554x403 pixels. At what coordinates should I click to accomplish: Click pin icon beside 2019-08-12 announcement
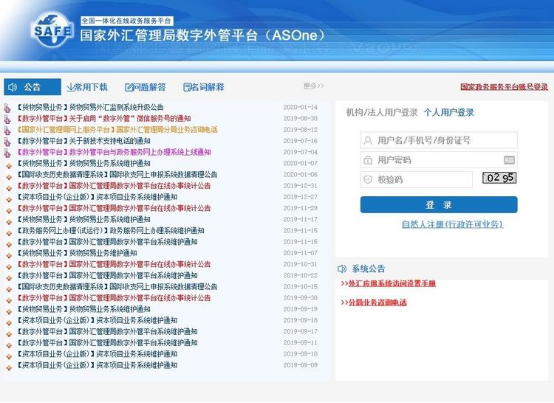[7, 130]
